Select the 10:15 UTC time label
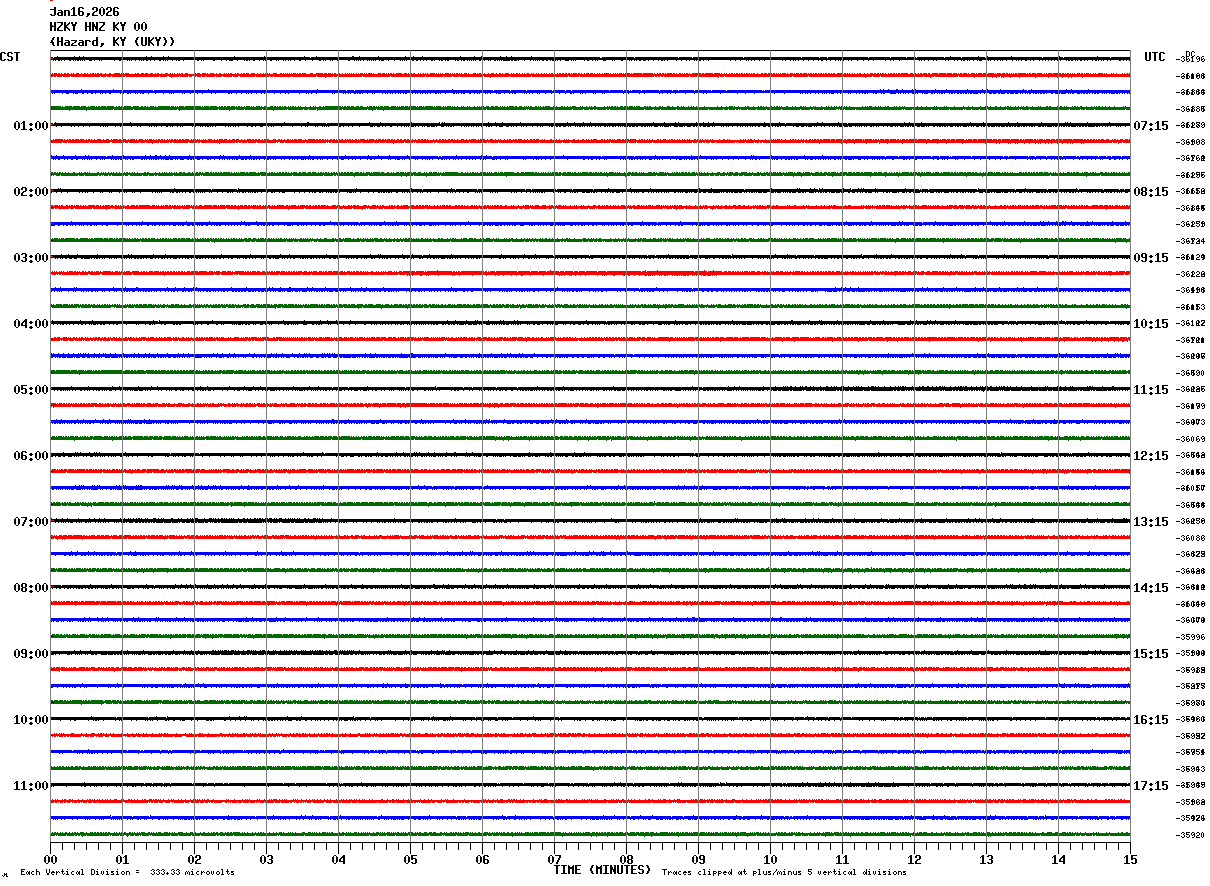 [1151, 324]
